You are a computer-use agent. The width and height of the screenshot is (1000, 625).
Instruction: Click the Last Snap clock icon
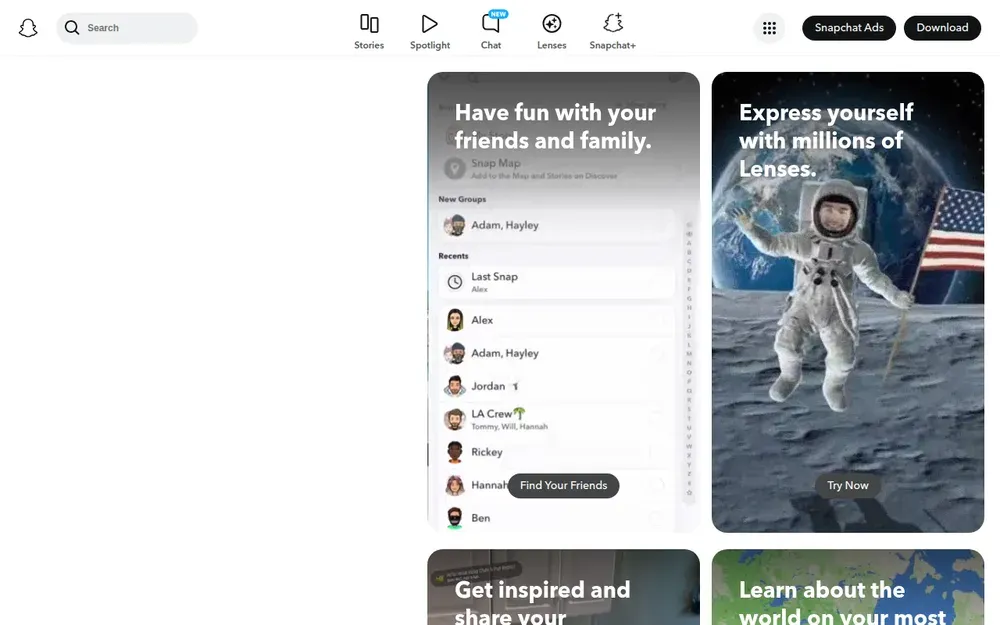pos(455,282)
